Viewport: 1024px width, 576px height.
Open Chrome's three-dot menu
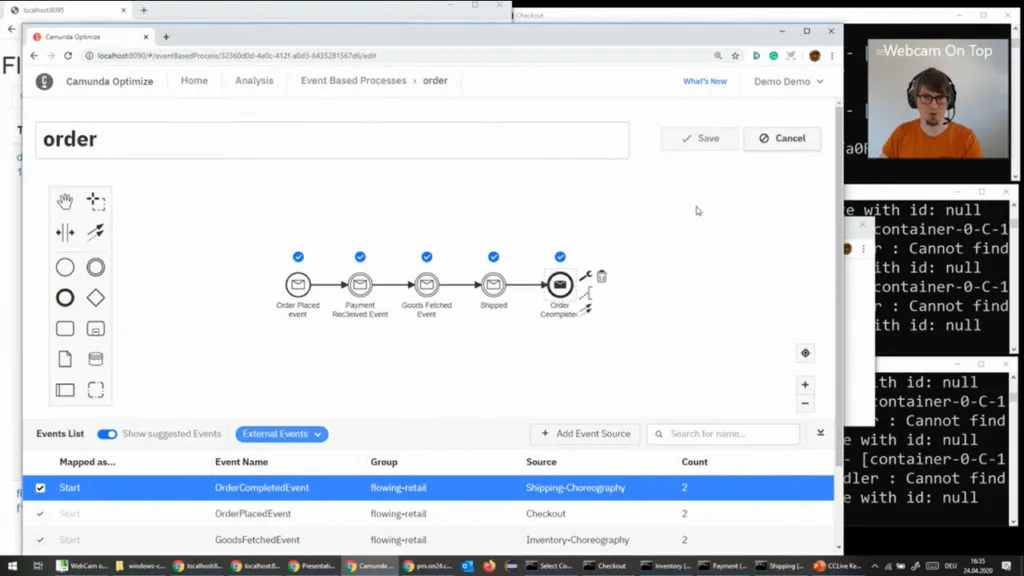point(832,56)
